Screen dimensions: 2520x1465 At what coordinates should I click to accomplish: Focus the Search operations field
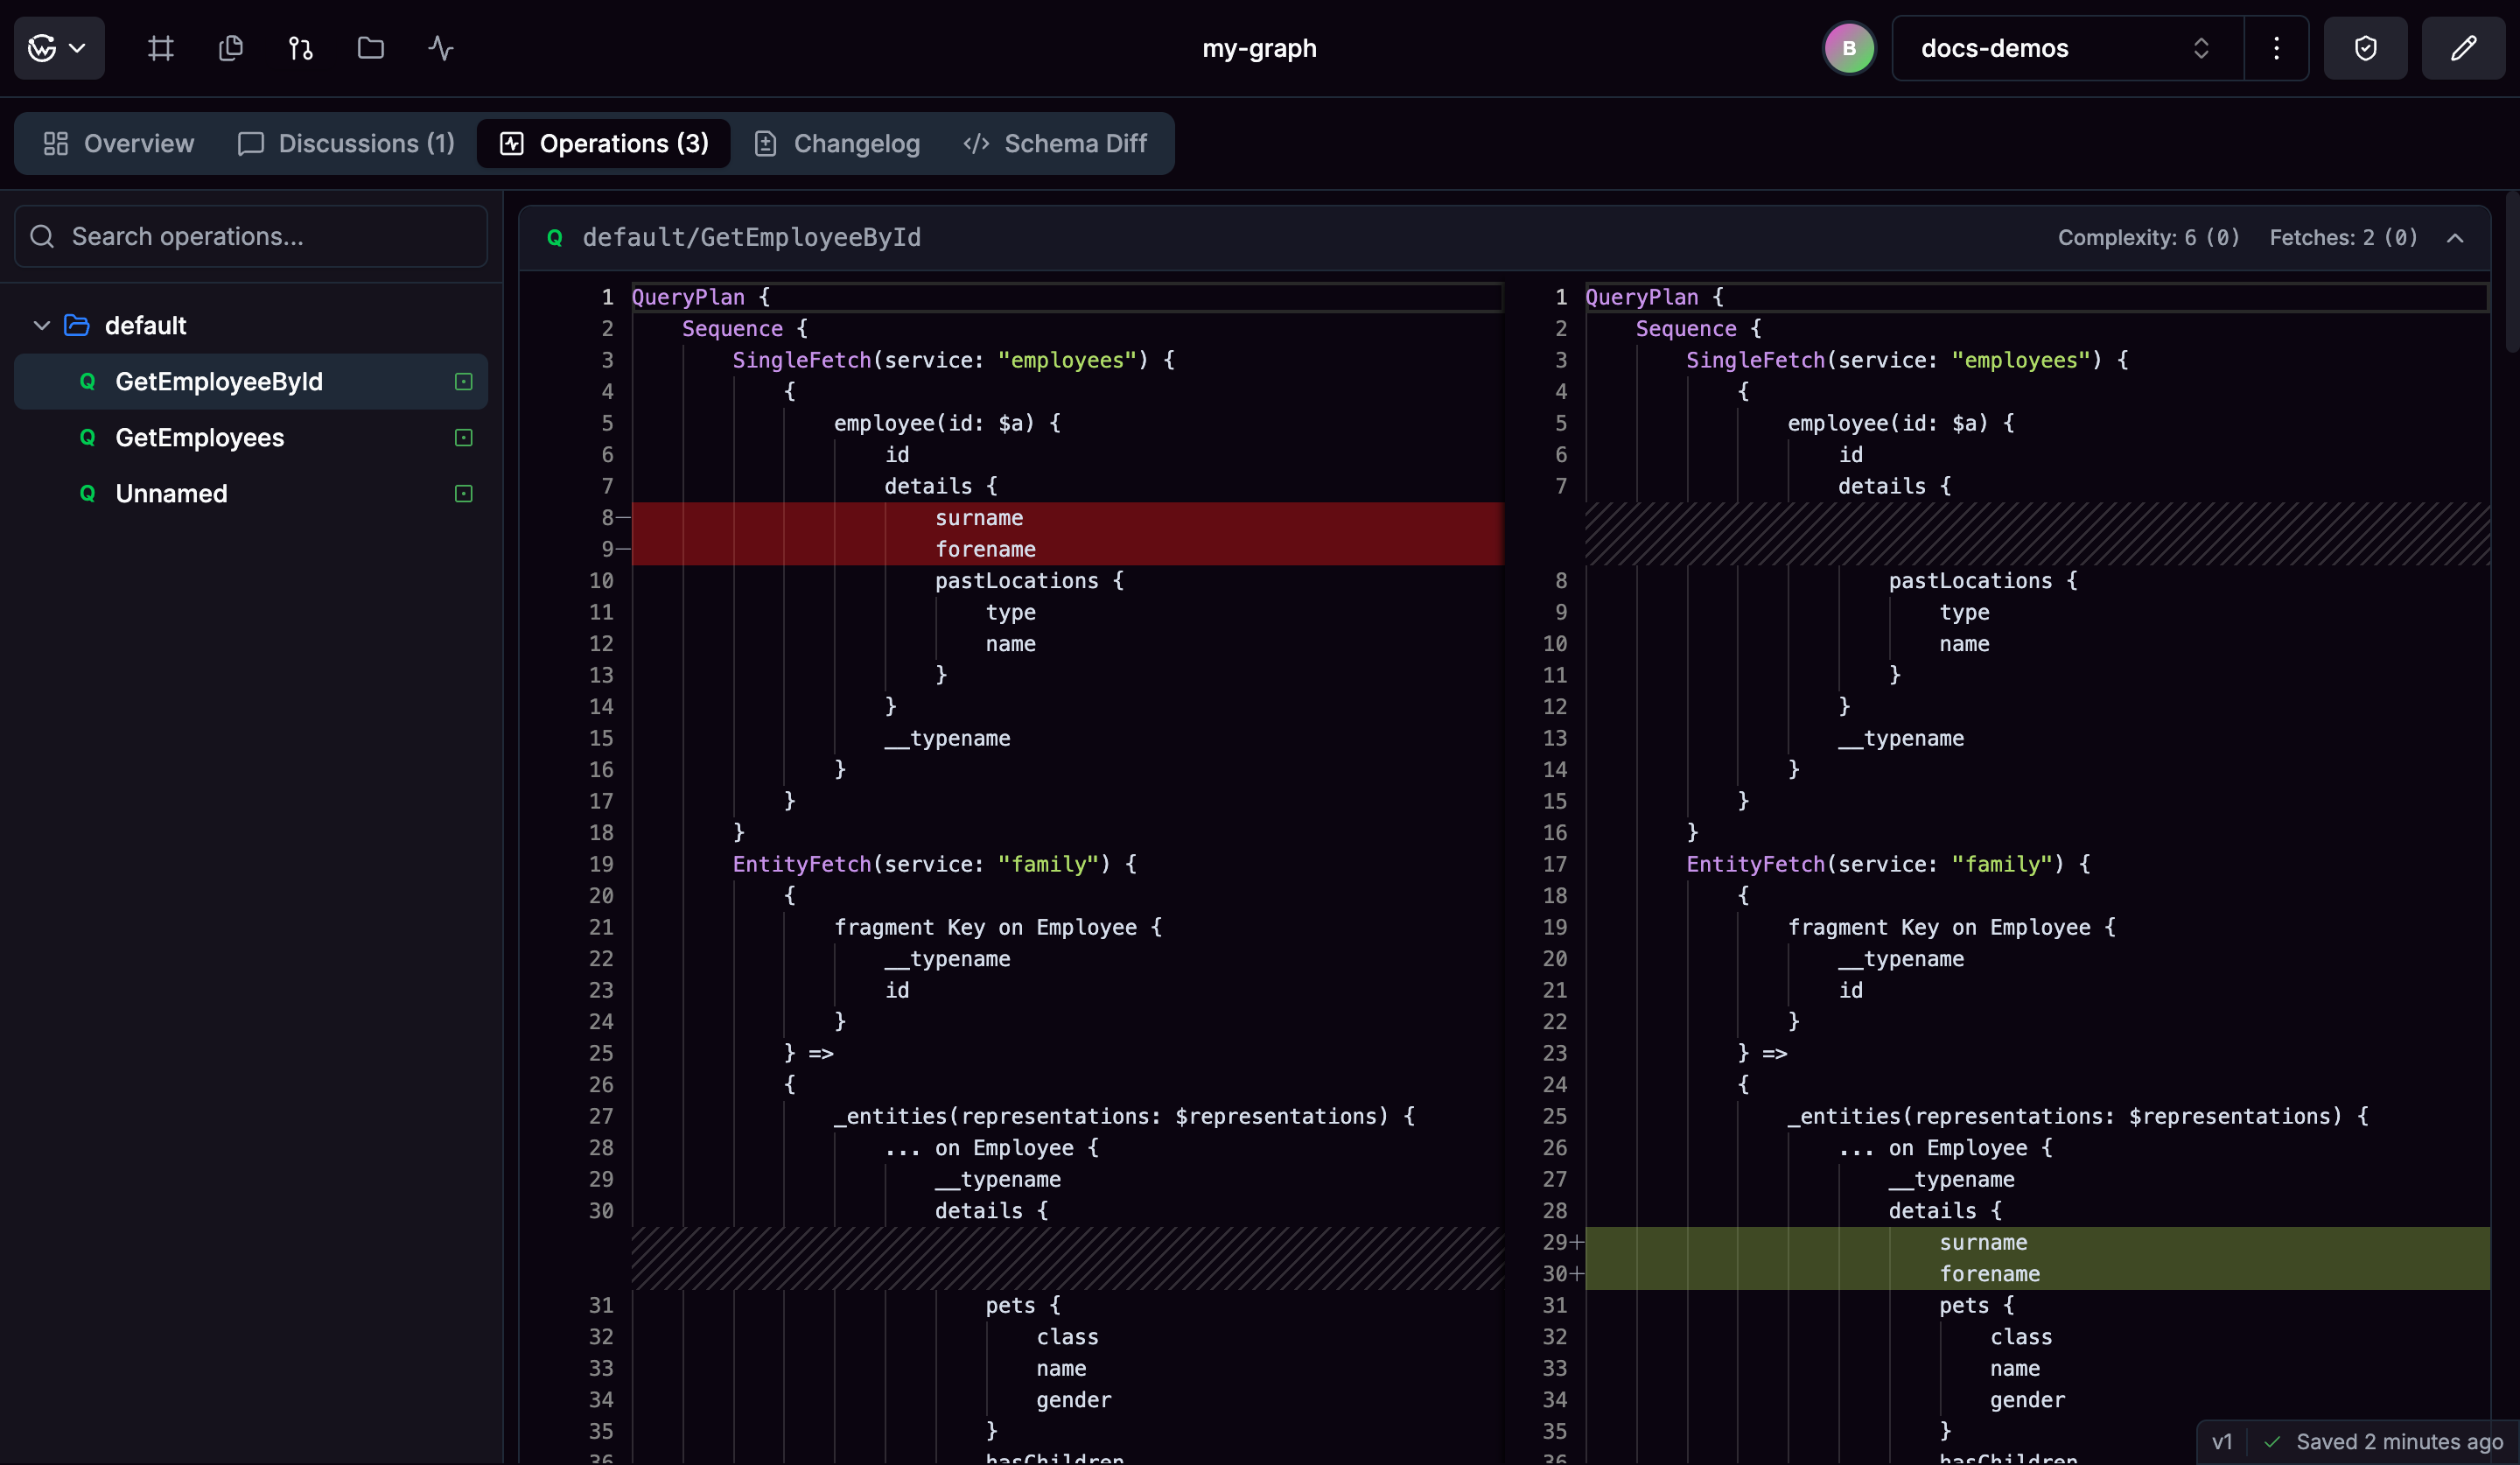(x=252, y=236)
